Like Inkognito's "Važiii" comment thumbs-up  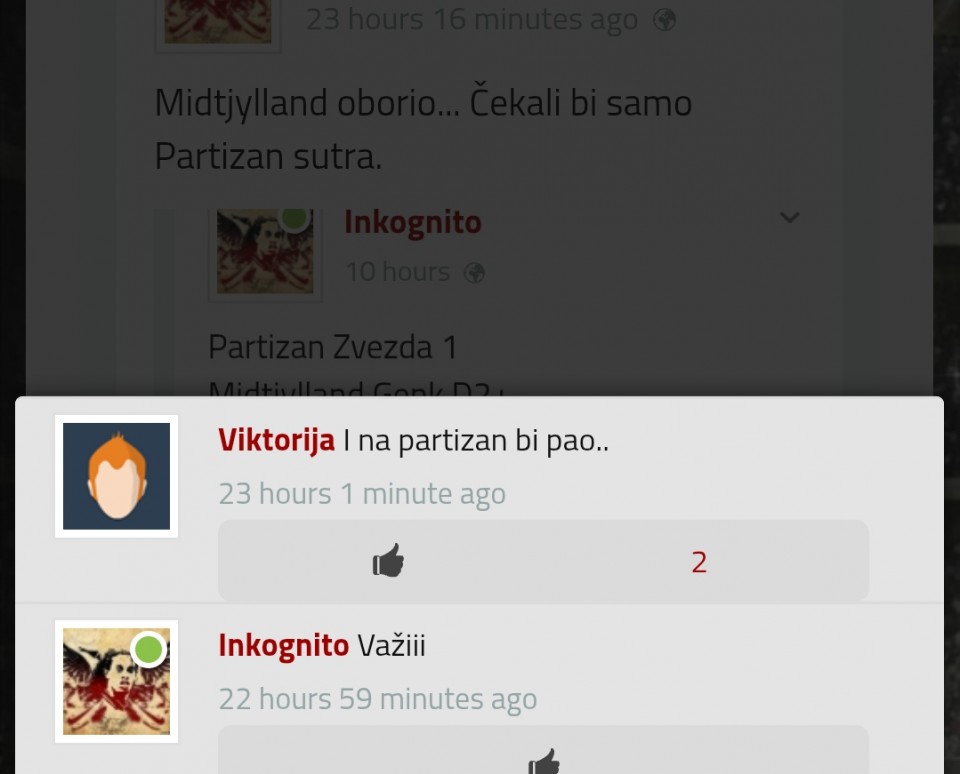tap(544, 761)
